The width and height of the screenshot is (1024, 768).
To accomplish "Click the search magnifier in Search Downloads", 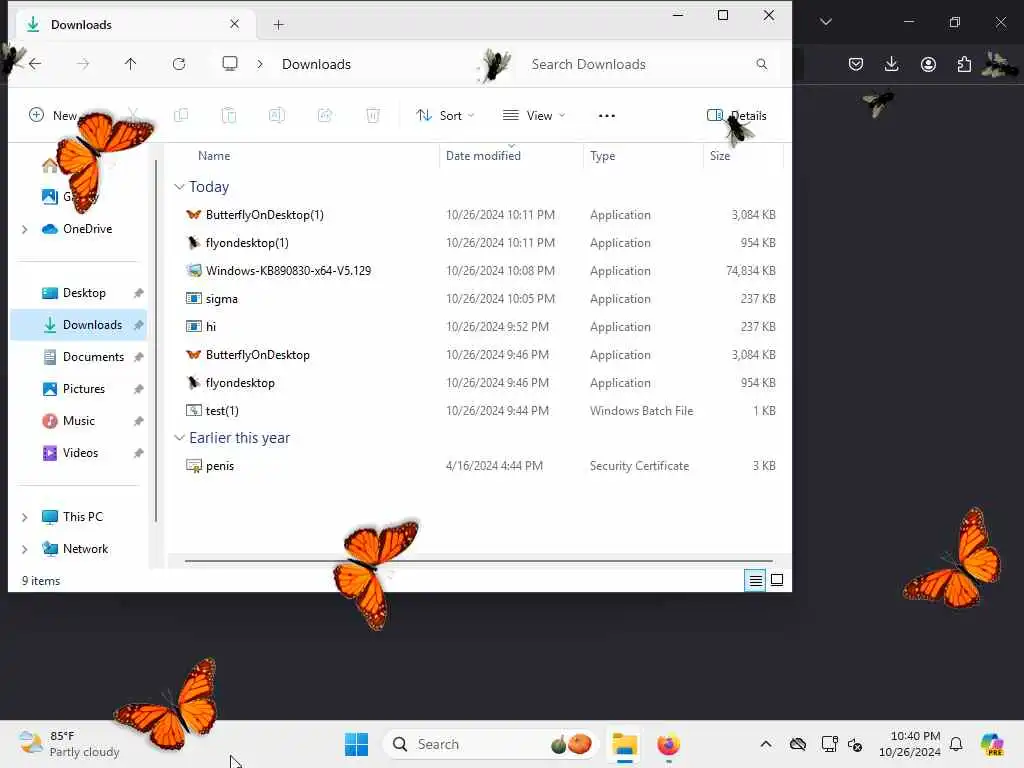I will point(761,64).
